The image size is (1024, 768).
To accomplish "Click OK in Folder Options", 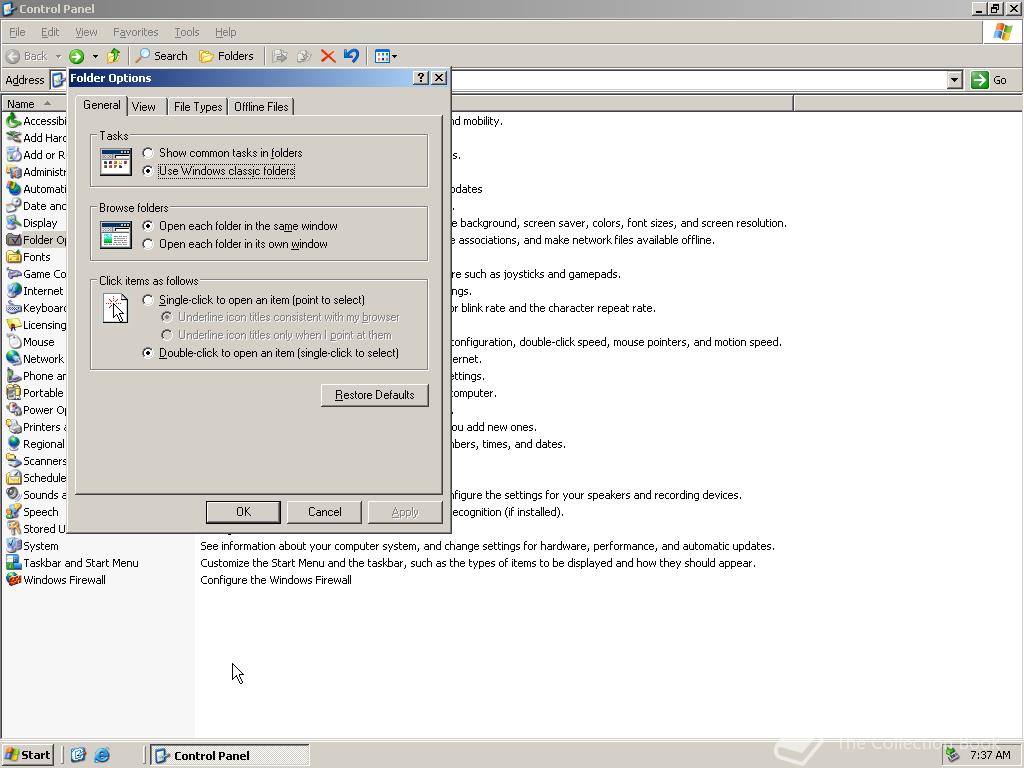I will (x=243, y=512).
